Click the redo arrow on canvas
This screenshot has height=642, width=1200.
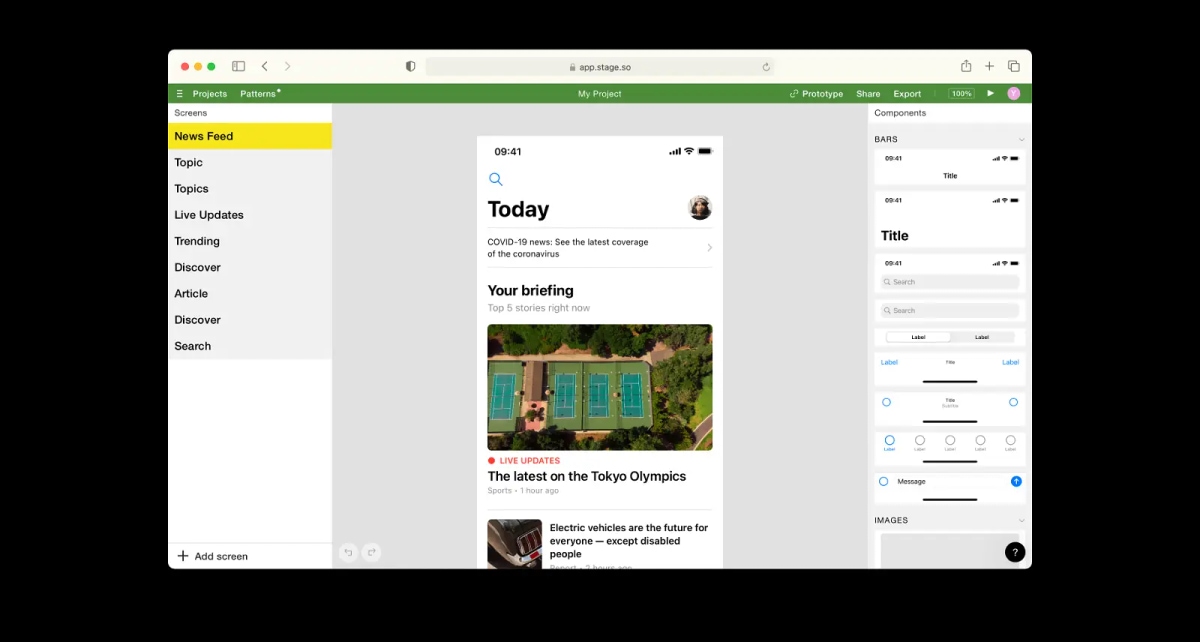pos(372,552)
